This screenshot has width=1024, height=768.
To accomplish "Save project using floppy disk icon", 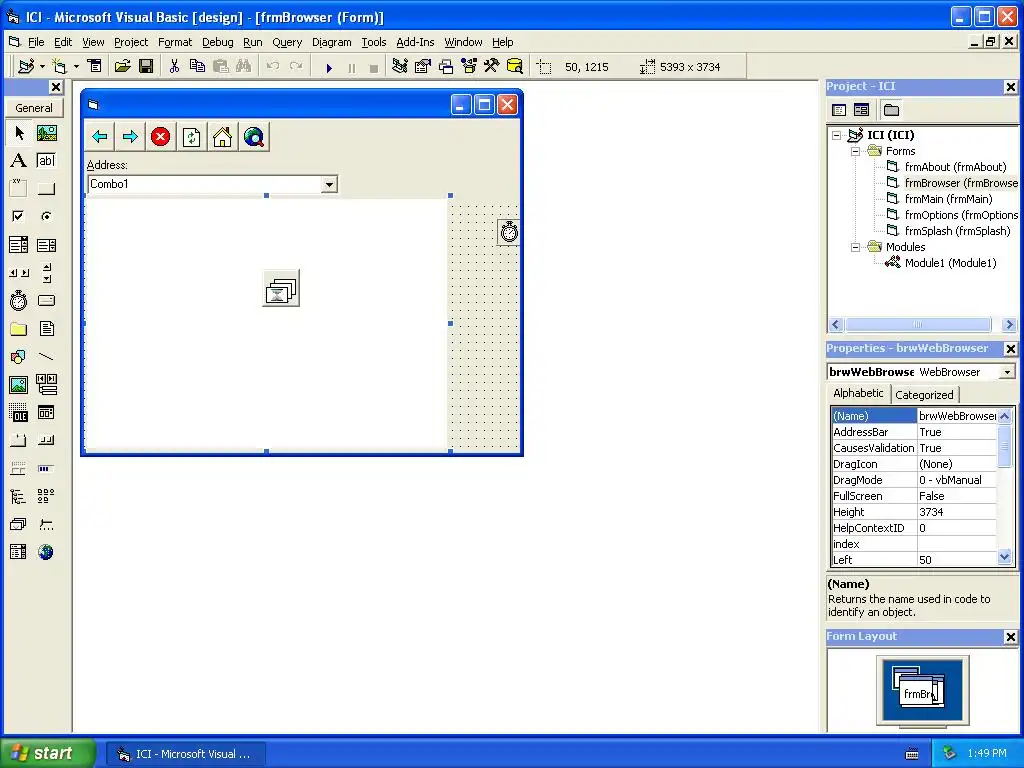I will pos(146,66).
